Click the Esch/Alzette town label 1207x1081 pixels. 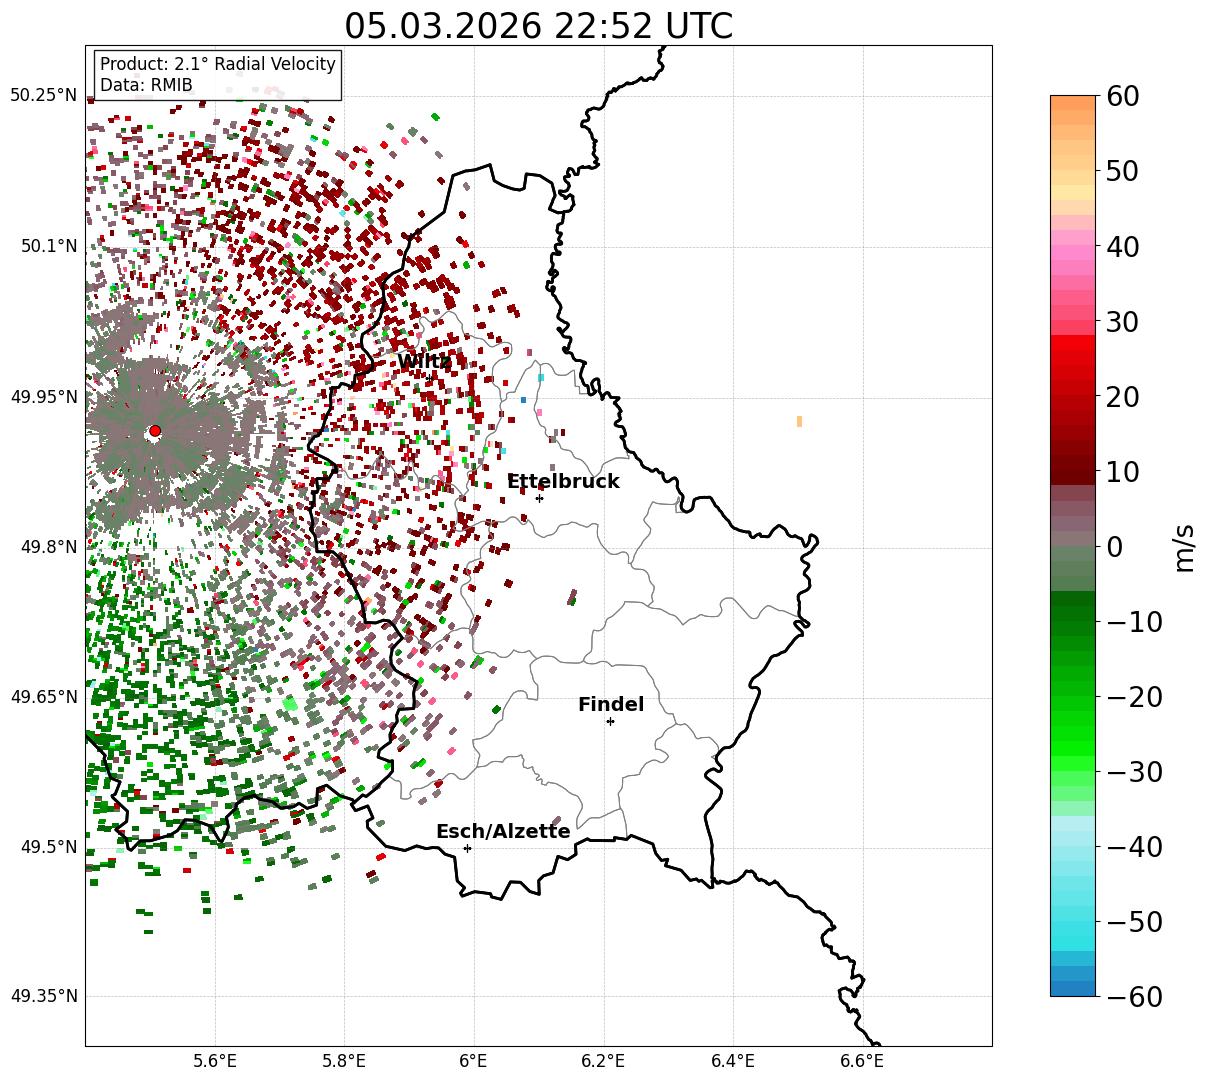tap(503, 832)
